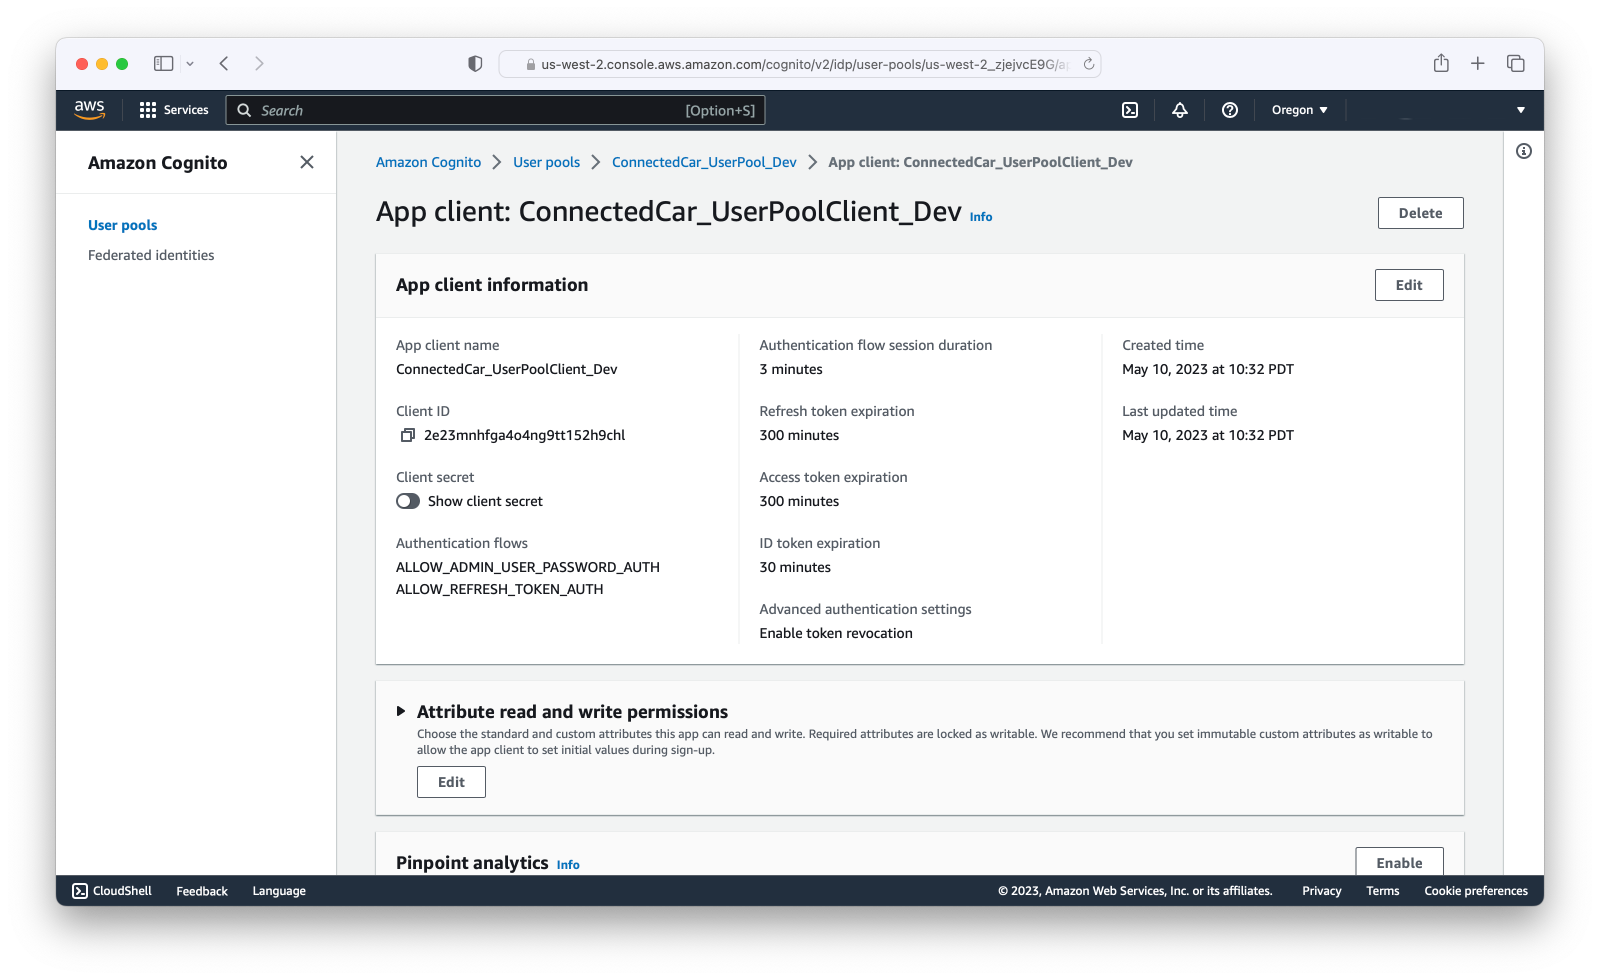
Task: Open the help question mark menu
Action: click(1230, 110)
